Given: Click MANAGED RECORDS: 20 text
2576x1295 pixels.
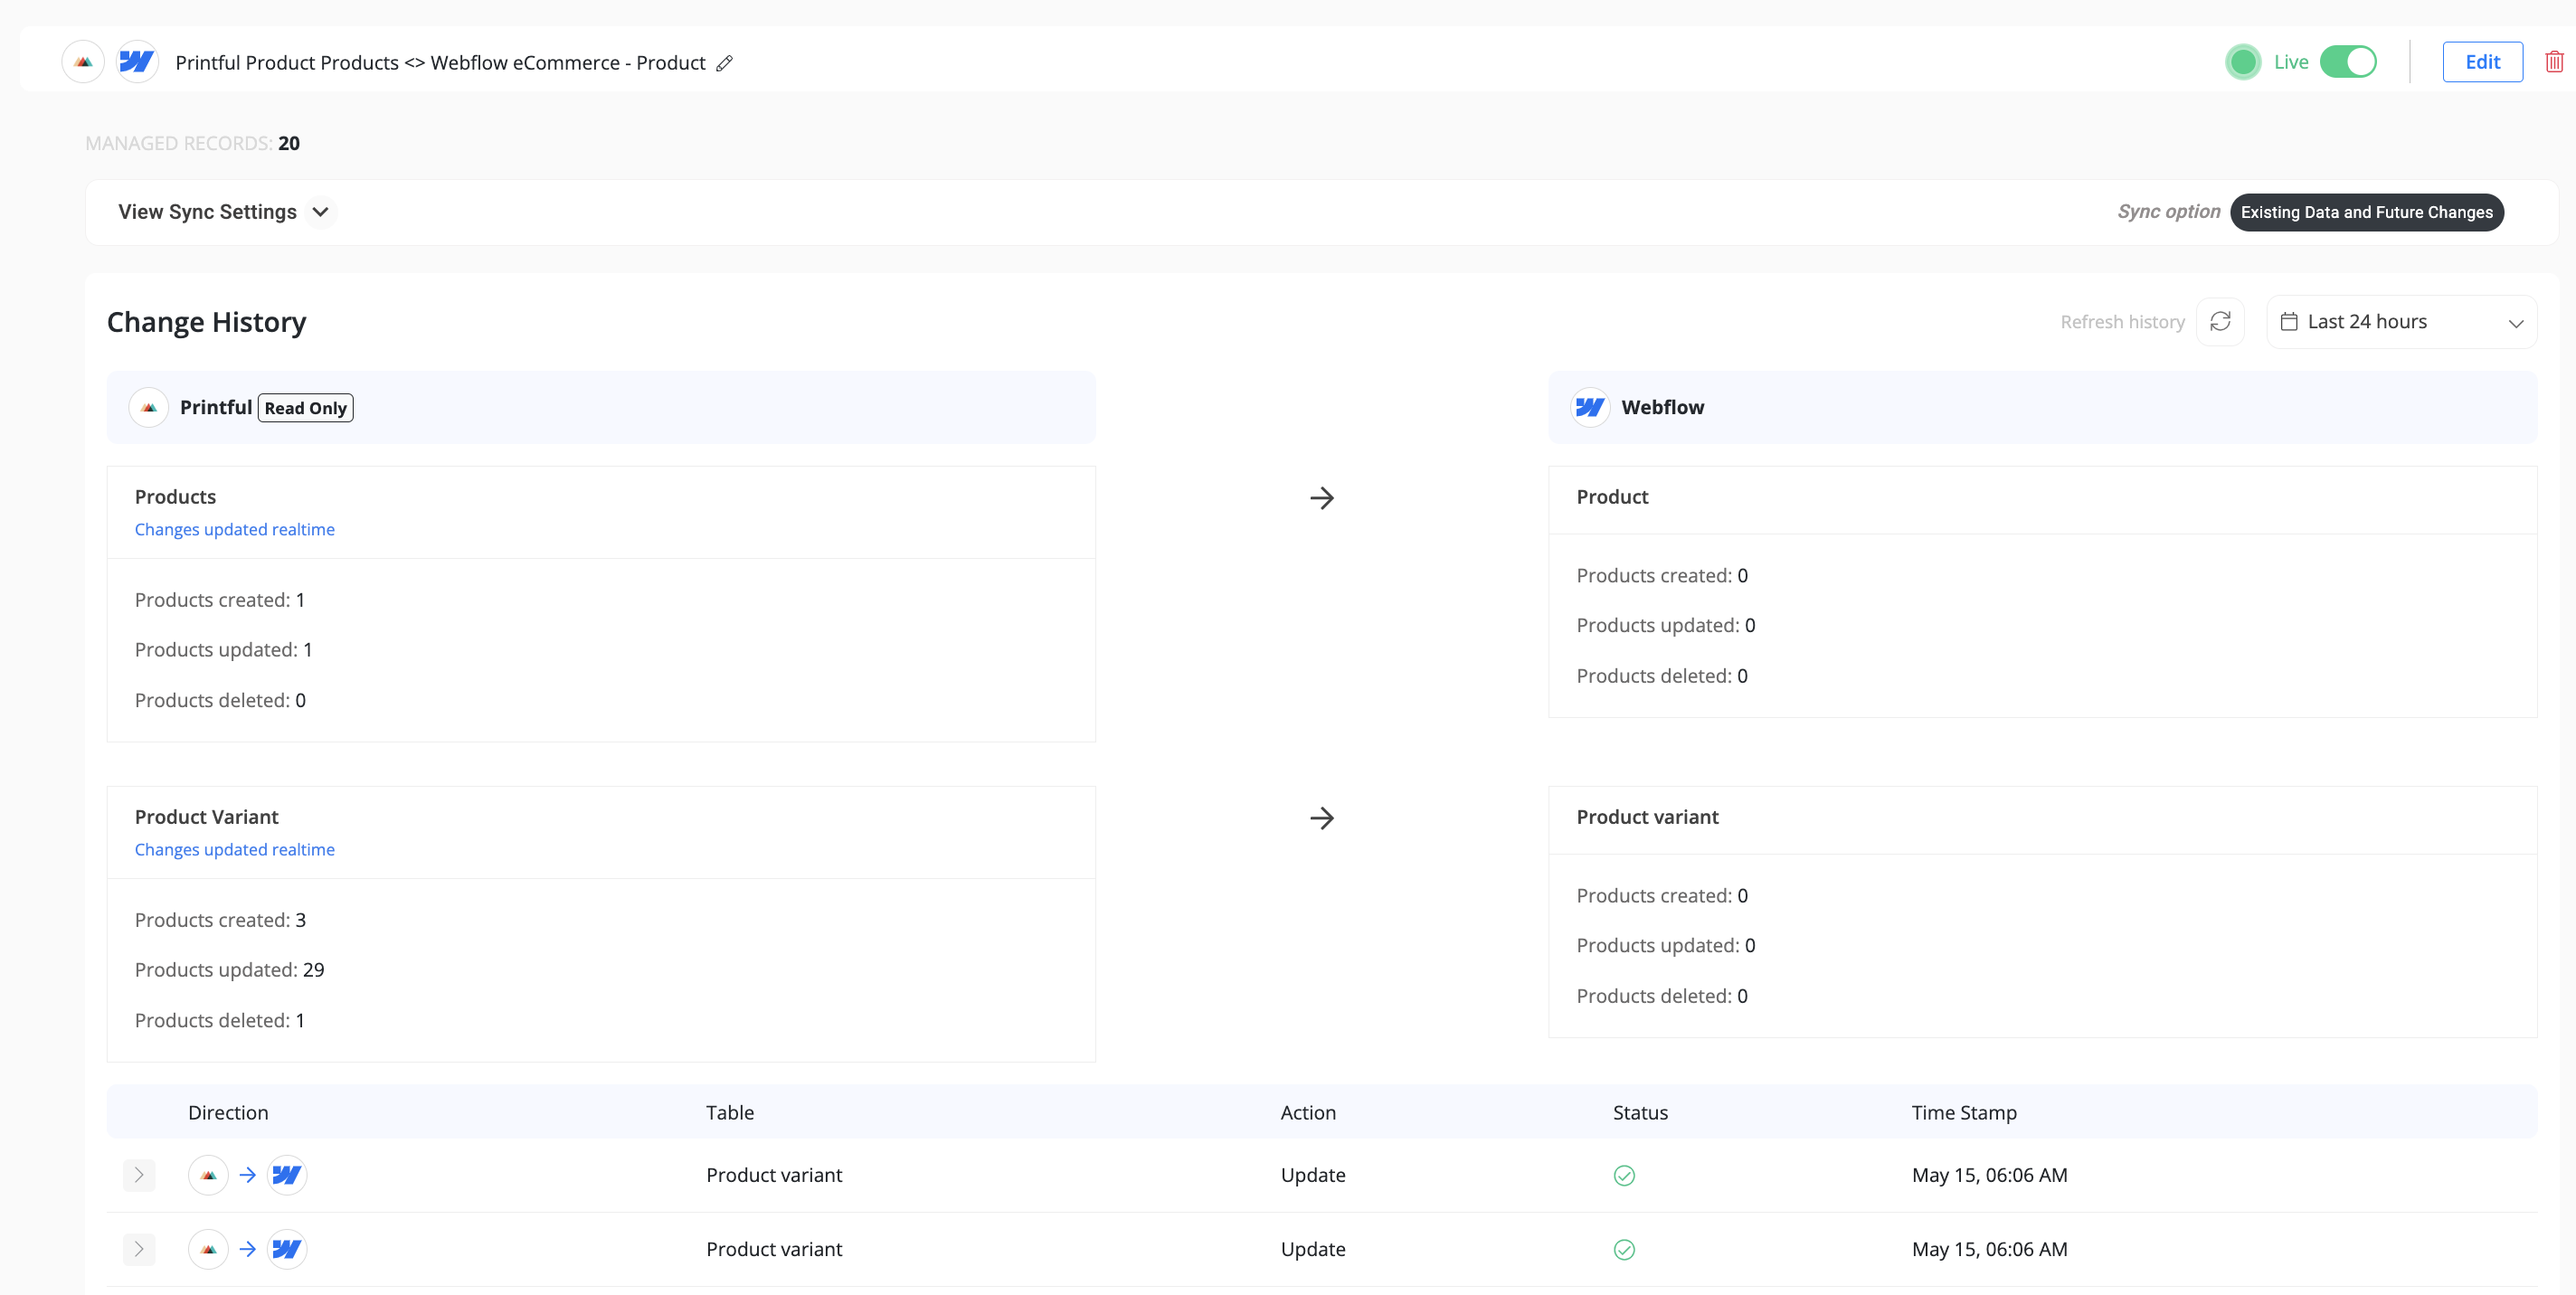Looking at the screenshot, I should tap(192, 143).
